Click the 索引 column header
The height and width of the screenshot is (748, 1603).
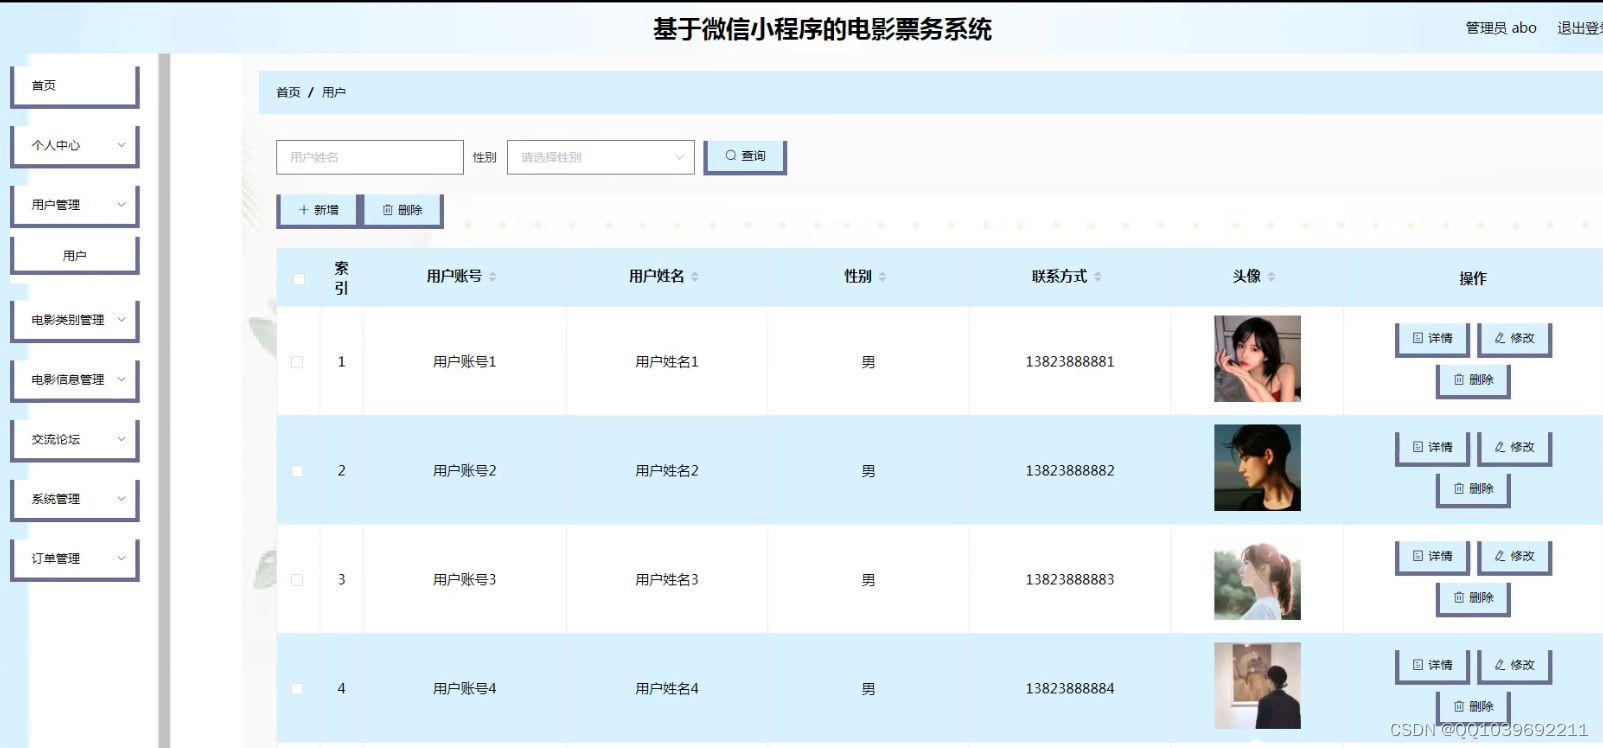[x=341, y=278]
